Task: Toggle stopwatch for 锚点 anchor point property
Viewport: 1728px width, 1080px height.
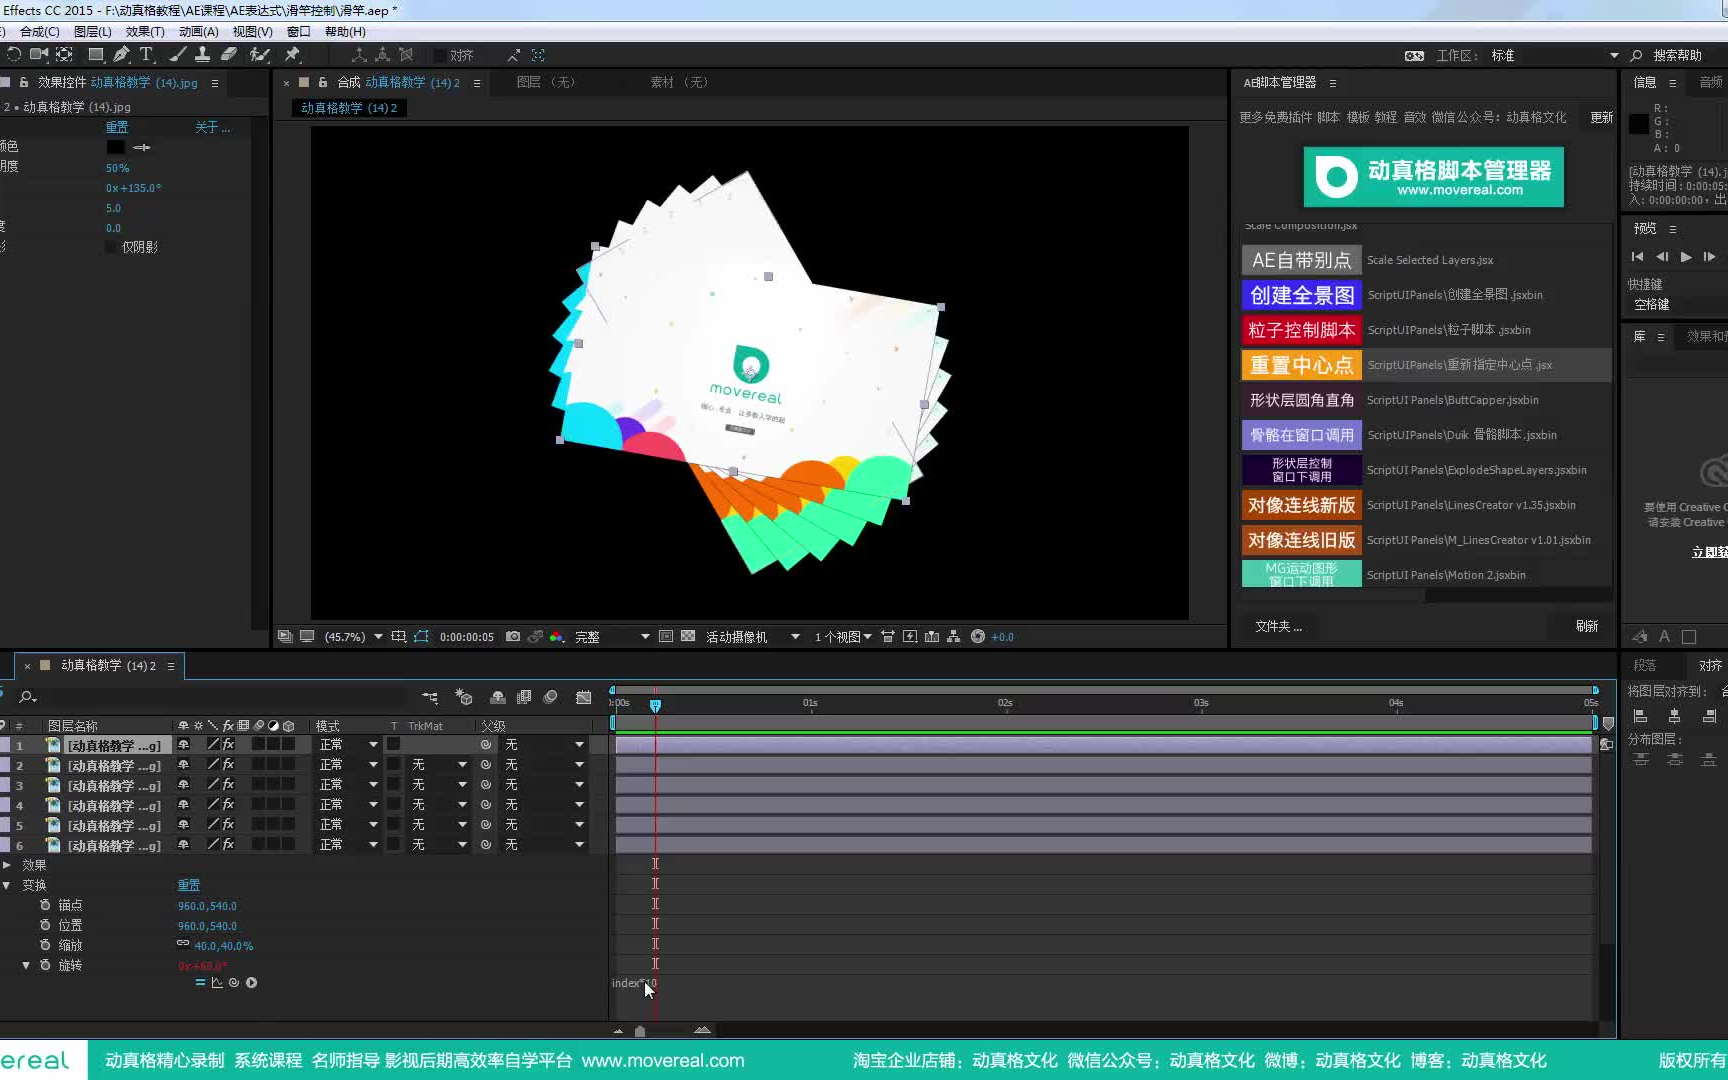Action: pyautogui.click(x=45, y=905)
